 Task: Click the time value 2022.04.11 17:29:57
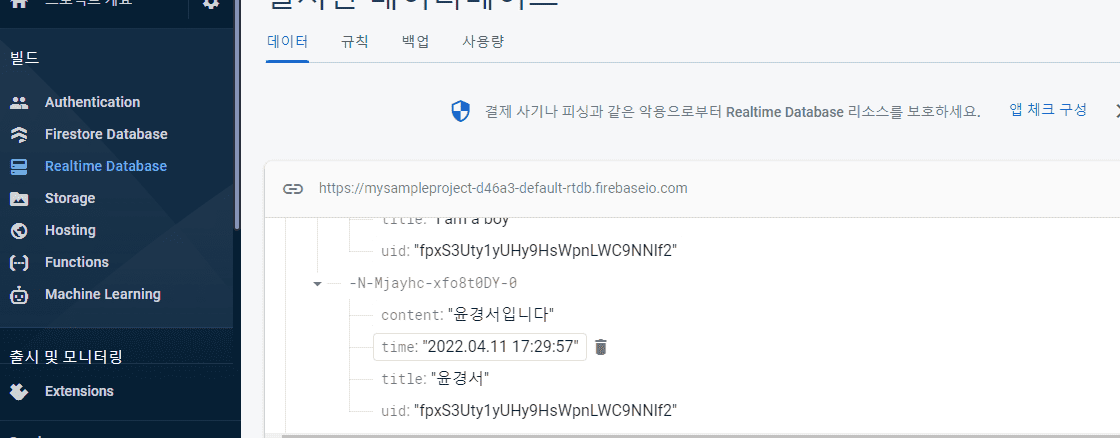pyautogui.click(x=500, y=347)
